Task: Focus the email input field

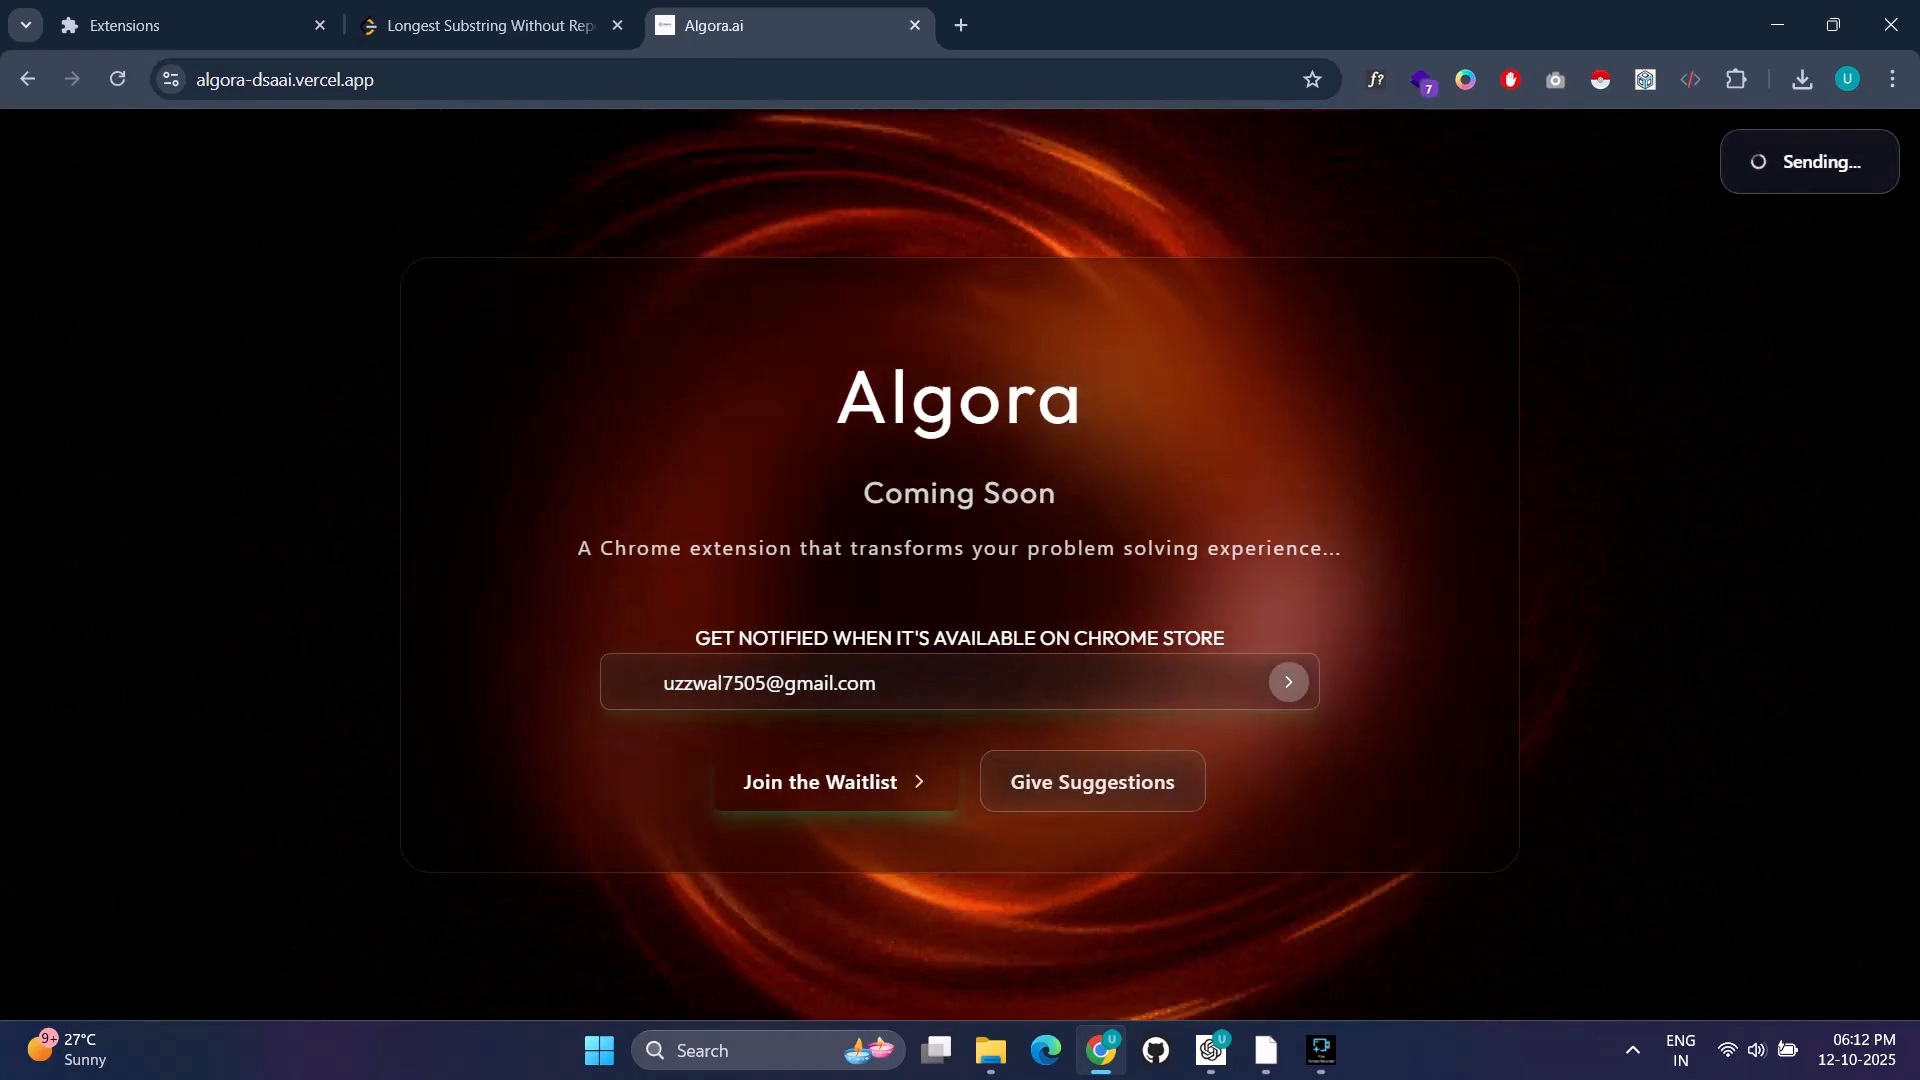Action: pyautogui.click(x=959, y=682)
